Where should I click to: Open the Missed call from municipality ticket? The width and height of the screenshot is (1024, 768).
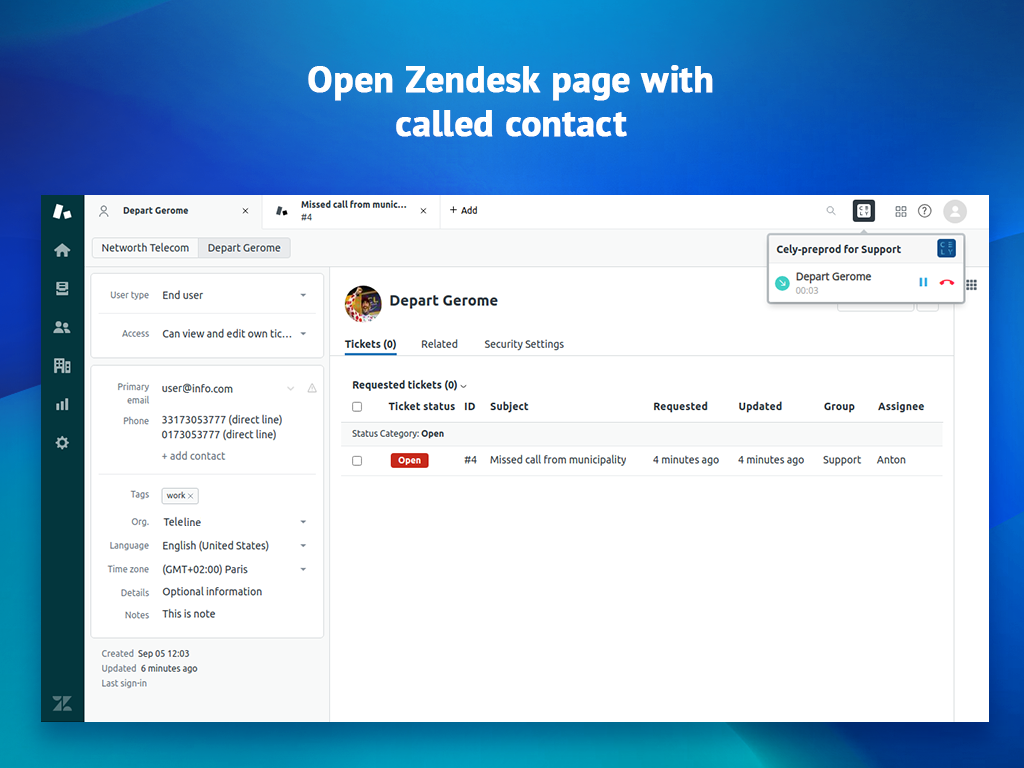point(557,460)
